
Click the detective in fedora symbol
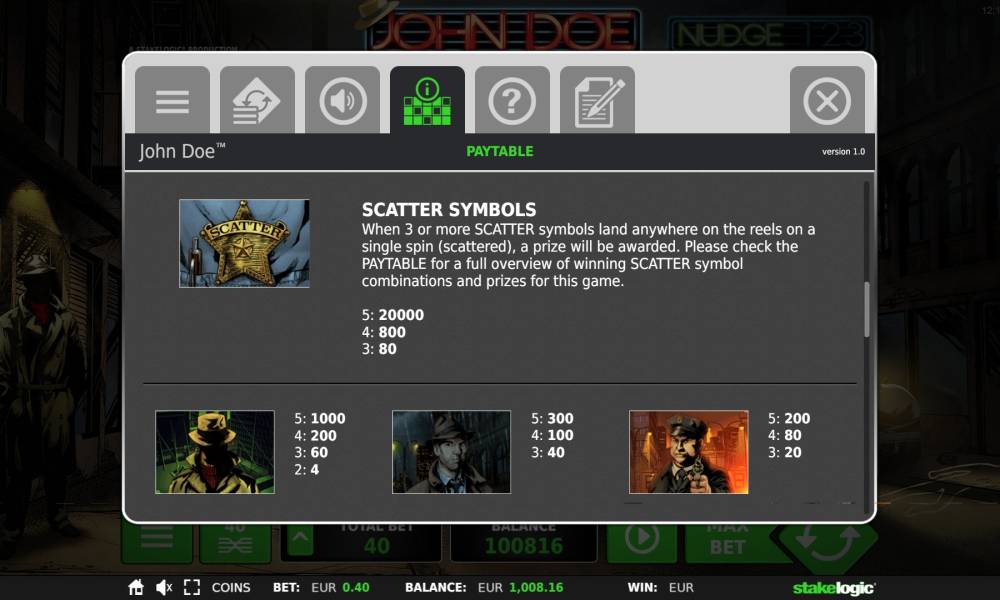pos(452,451)
